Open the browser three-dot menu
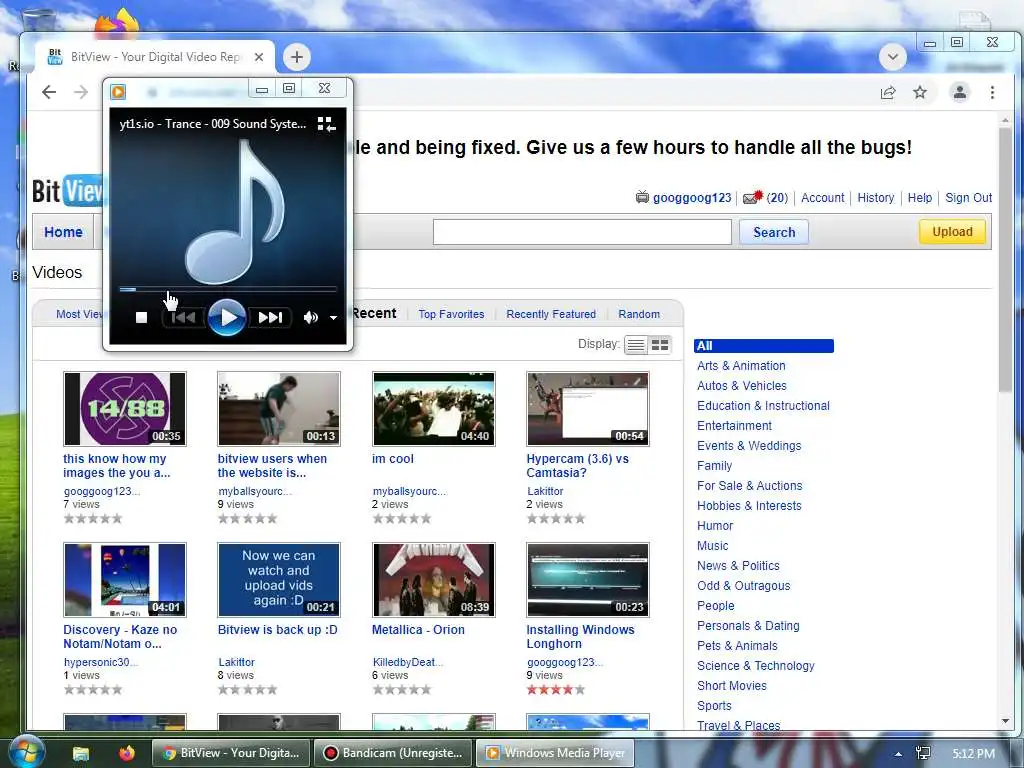The width and height of the screenshot is (1024, 768). [x=992, y=92]
